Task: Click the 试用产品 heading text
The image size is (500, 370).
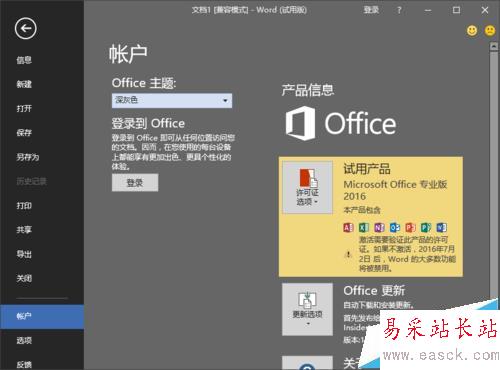Action: pos(367,169)
